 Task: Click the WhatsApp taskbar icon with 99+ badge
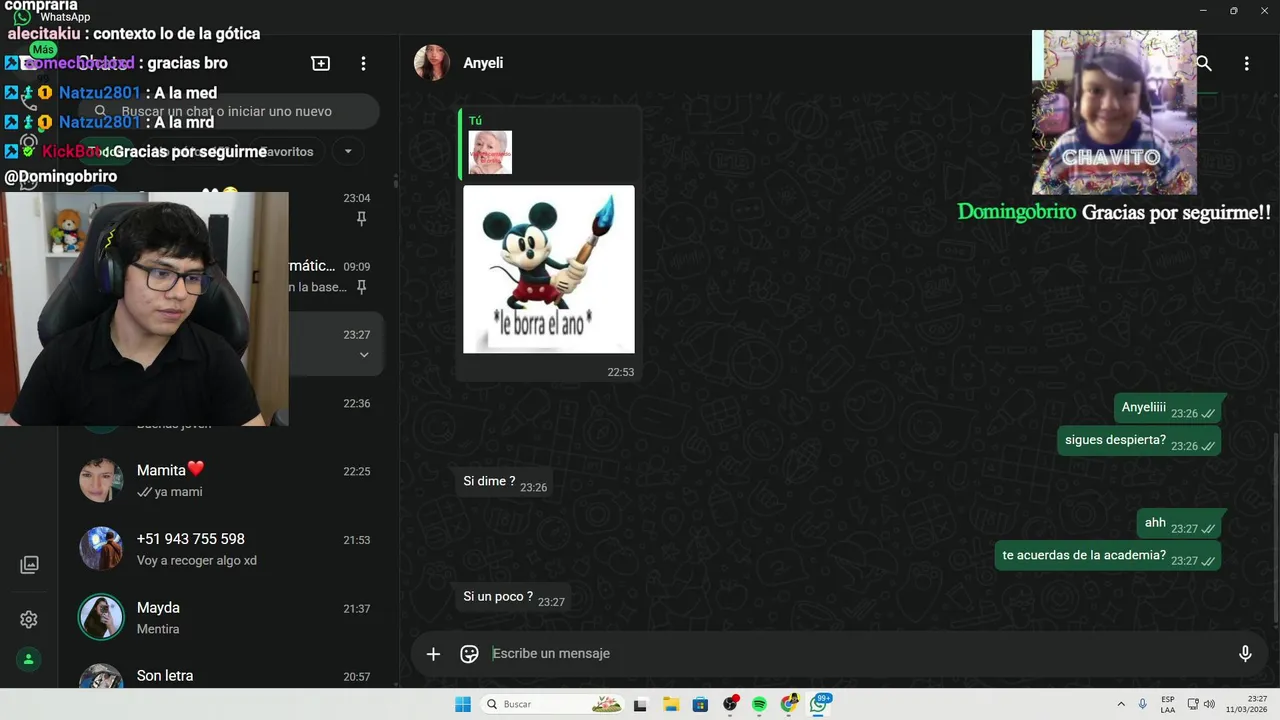819,703
